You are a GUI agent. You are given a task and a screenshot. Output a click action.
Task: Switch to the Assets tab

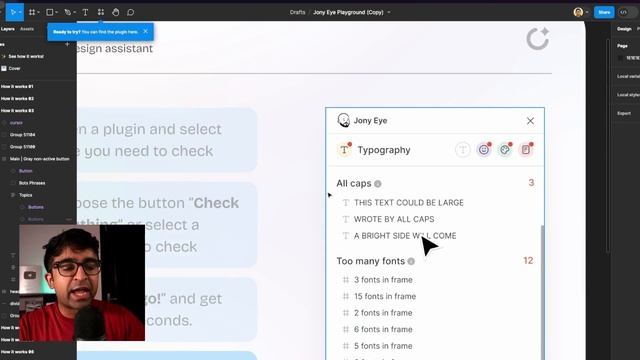pos(27,29)
